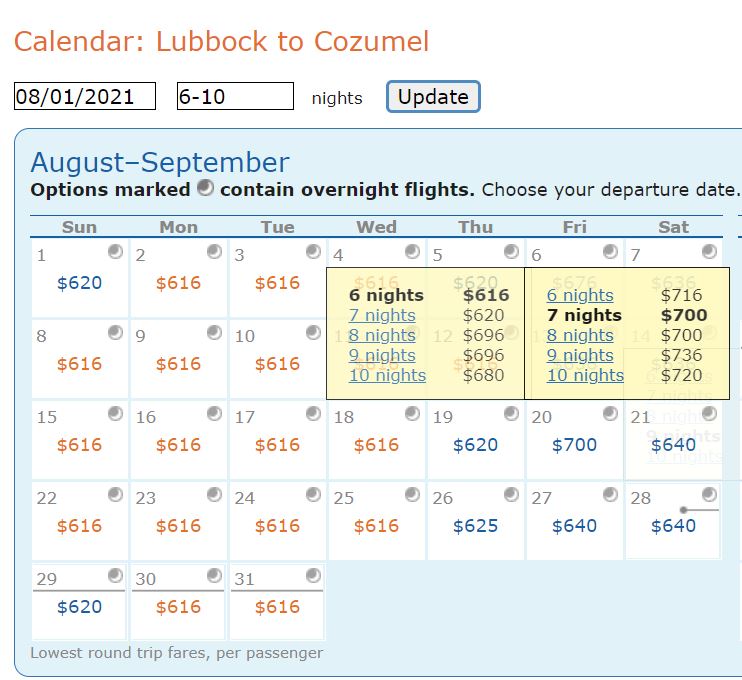
Task: Click overnight flight icon on August 31
Action: (313, 575)
